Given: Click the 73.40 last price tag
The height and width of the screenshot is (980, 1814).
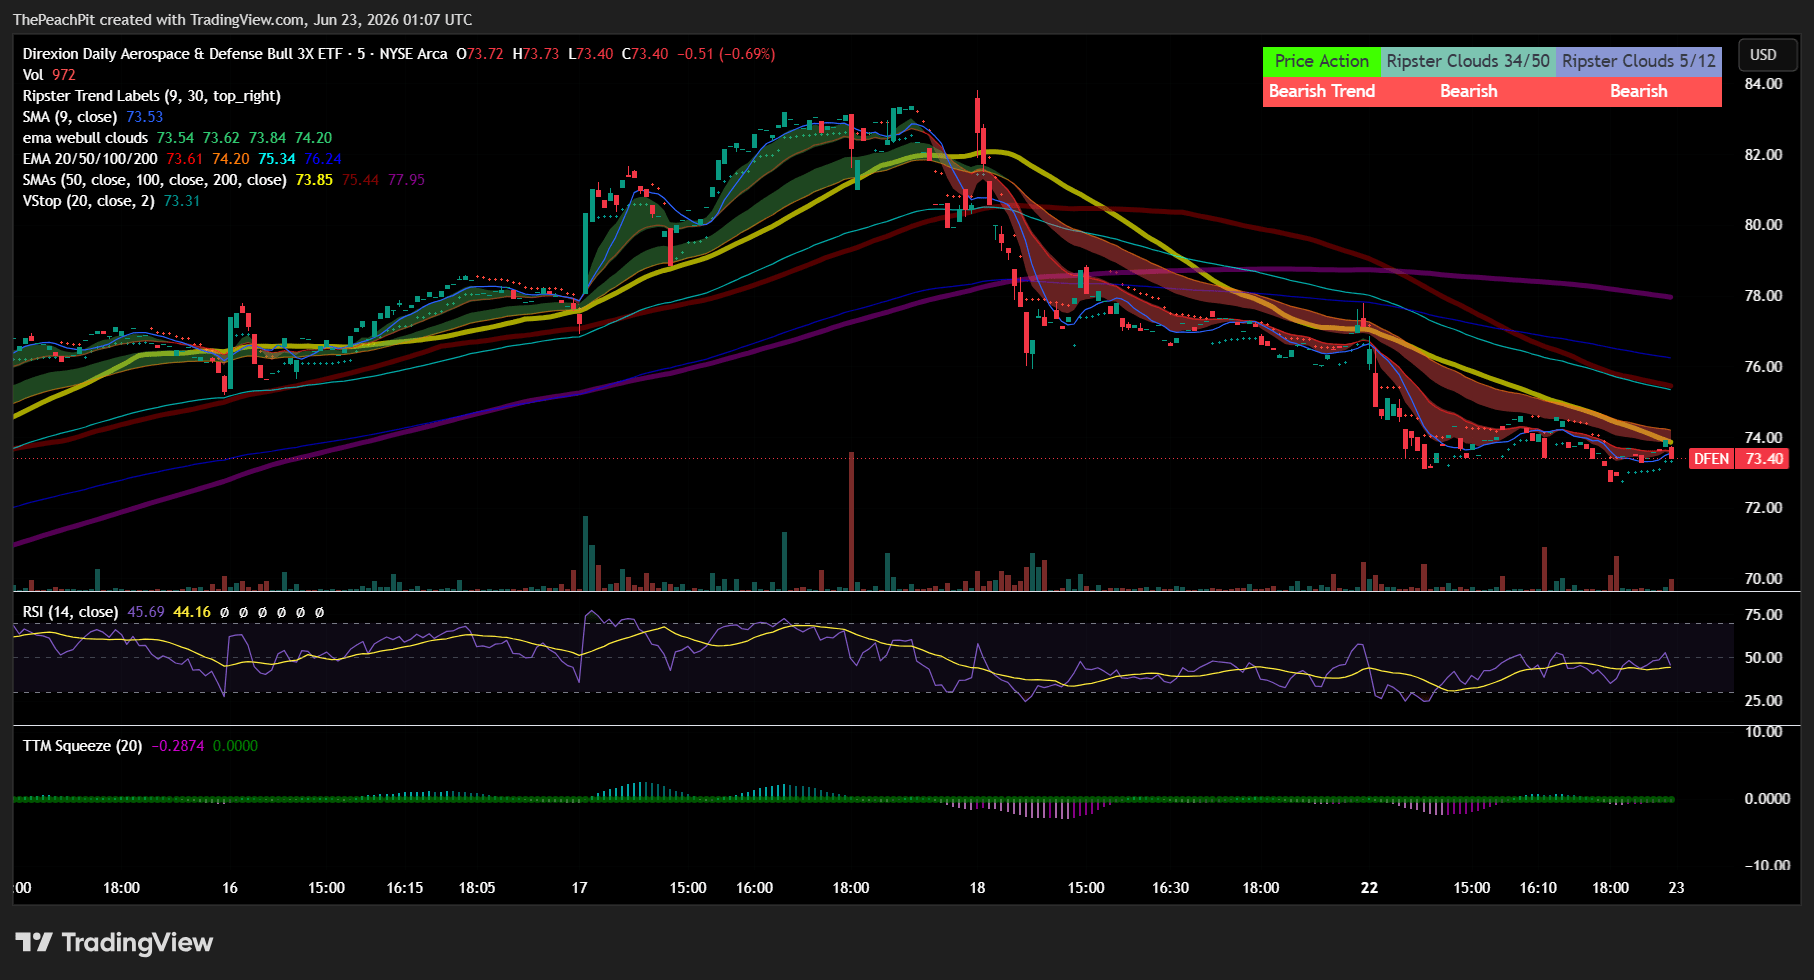Looking at the screenshot, I should point(1764,459).
